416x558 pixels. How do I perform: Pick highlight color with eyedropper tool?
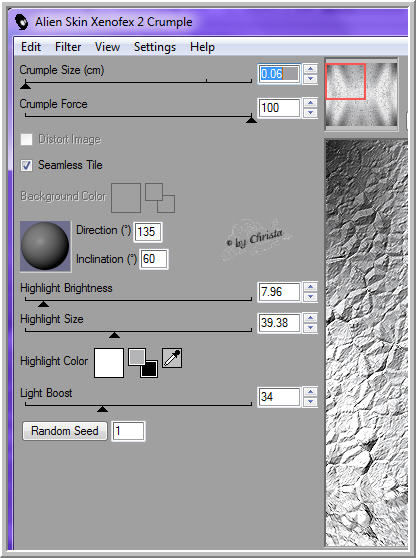click(172, 358)
